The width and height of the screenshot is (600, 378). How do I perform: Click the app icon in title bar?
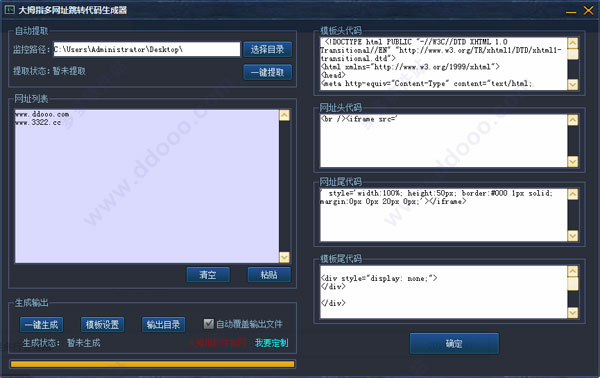(10, 10)
